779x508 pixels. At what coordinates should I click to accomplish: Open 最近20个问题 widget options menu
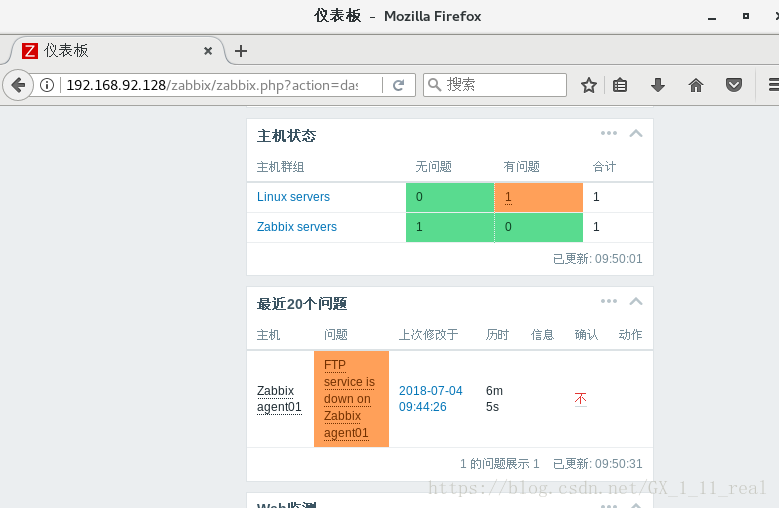point(609,301)
